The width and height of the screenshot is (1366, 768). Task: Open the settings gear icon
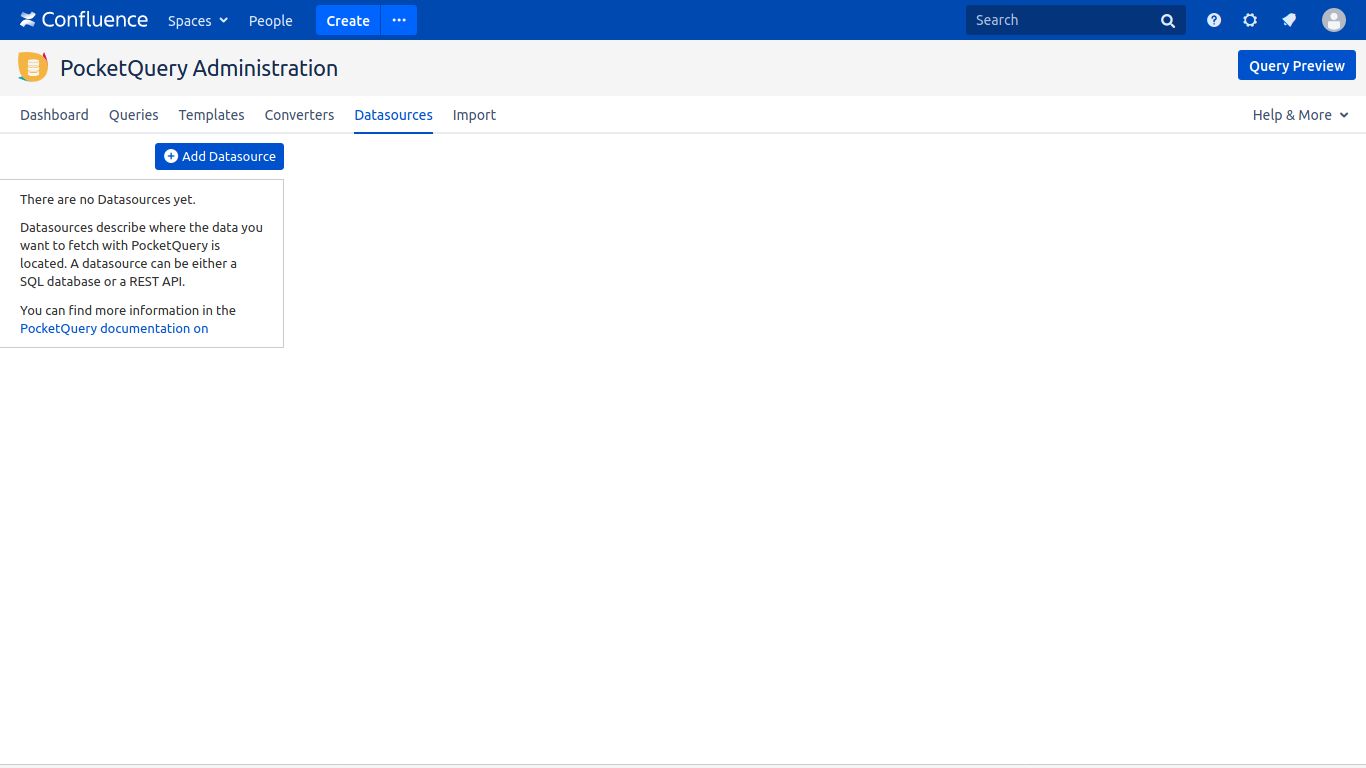coord(1250,20)
